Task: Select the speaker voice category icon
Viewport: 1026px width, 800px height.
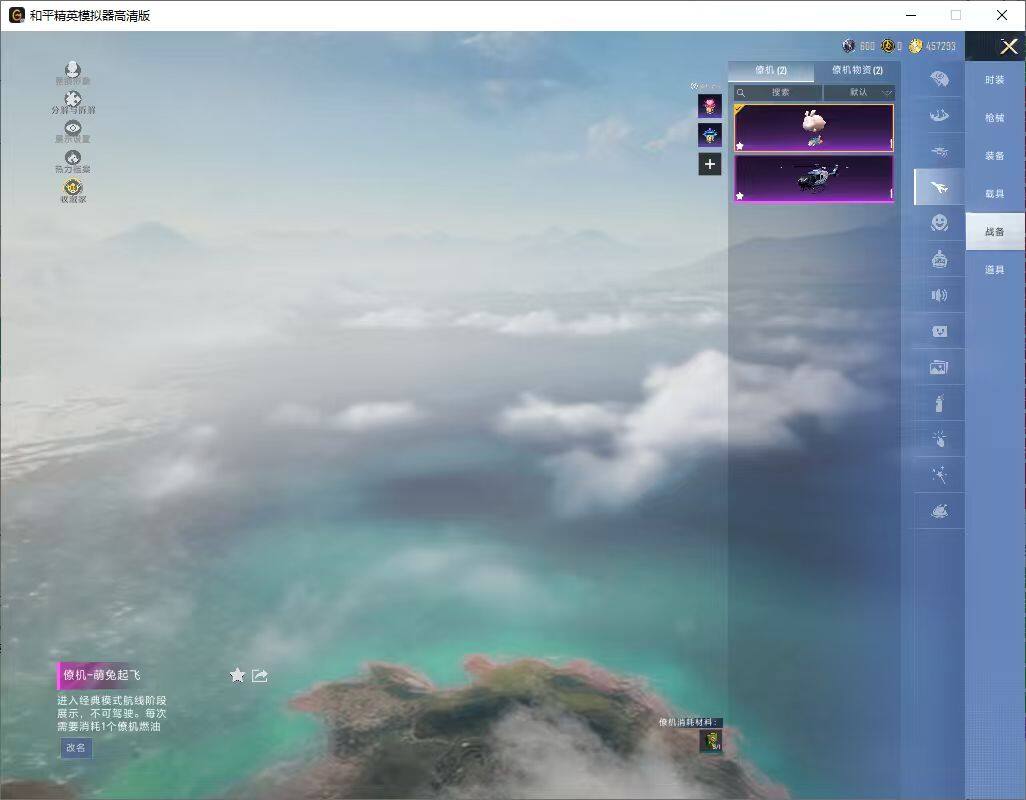Action: [940, 296]
